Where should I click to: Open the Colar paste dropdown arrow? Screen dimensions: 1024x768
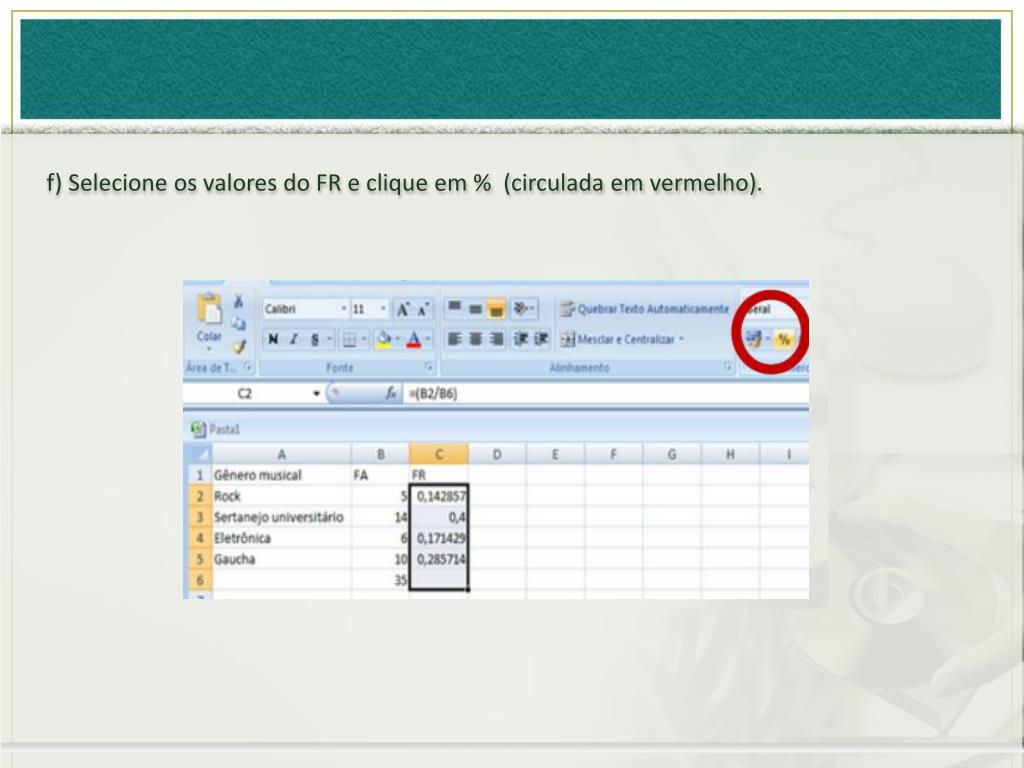coord(210,349)
